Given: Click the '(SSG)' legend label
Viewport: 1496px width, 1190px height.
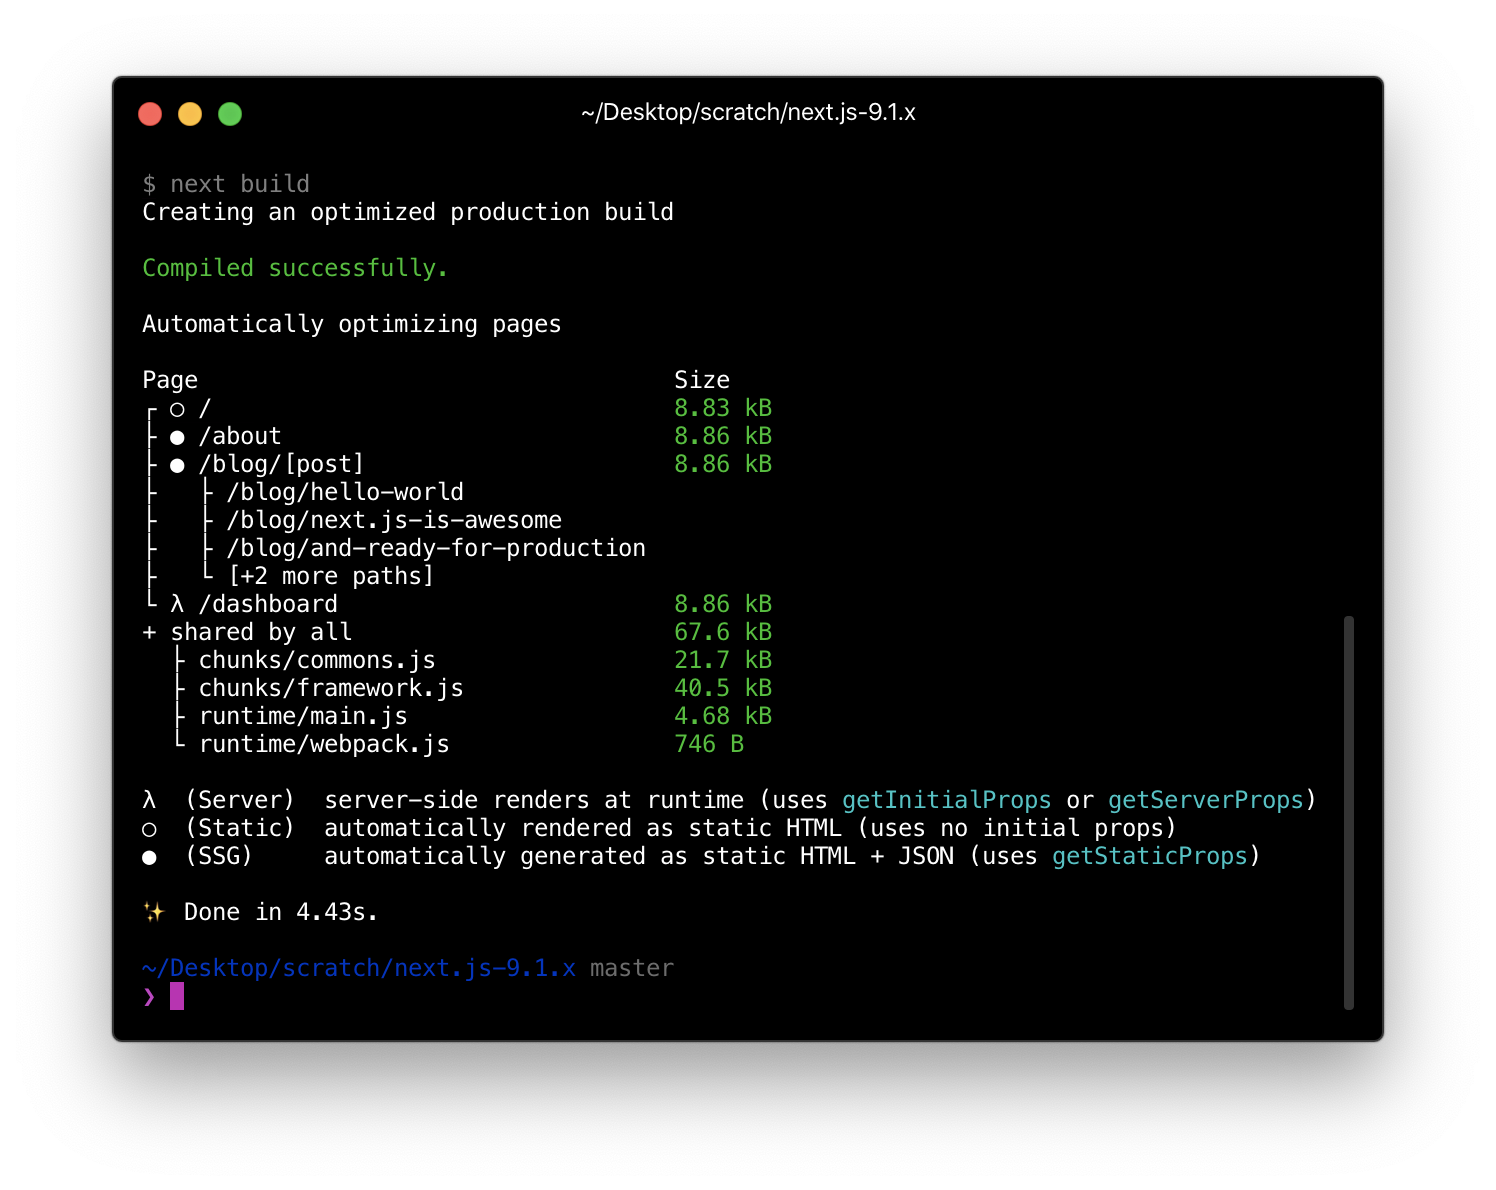Looking at the screenshot, I should [x=219, y=856].
